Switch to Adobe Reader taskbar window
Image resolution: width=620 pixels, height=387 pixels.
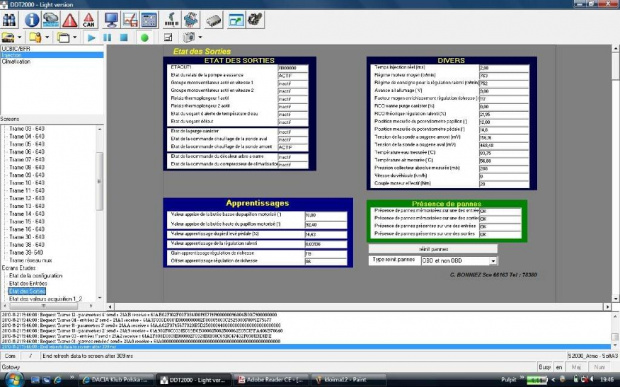(271, 380)
